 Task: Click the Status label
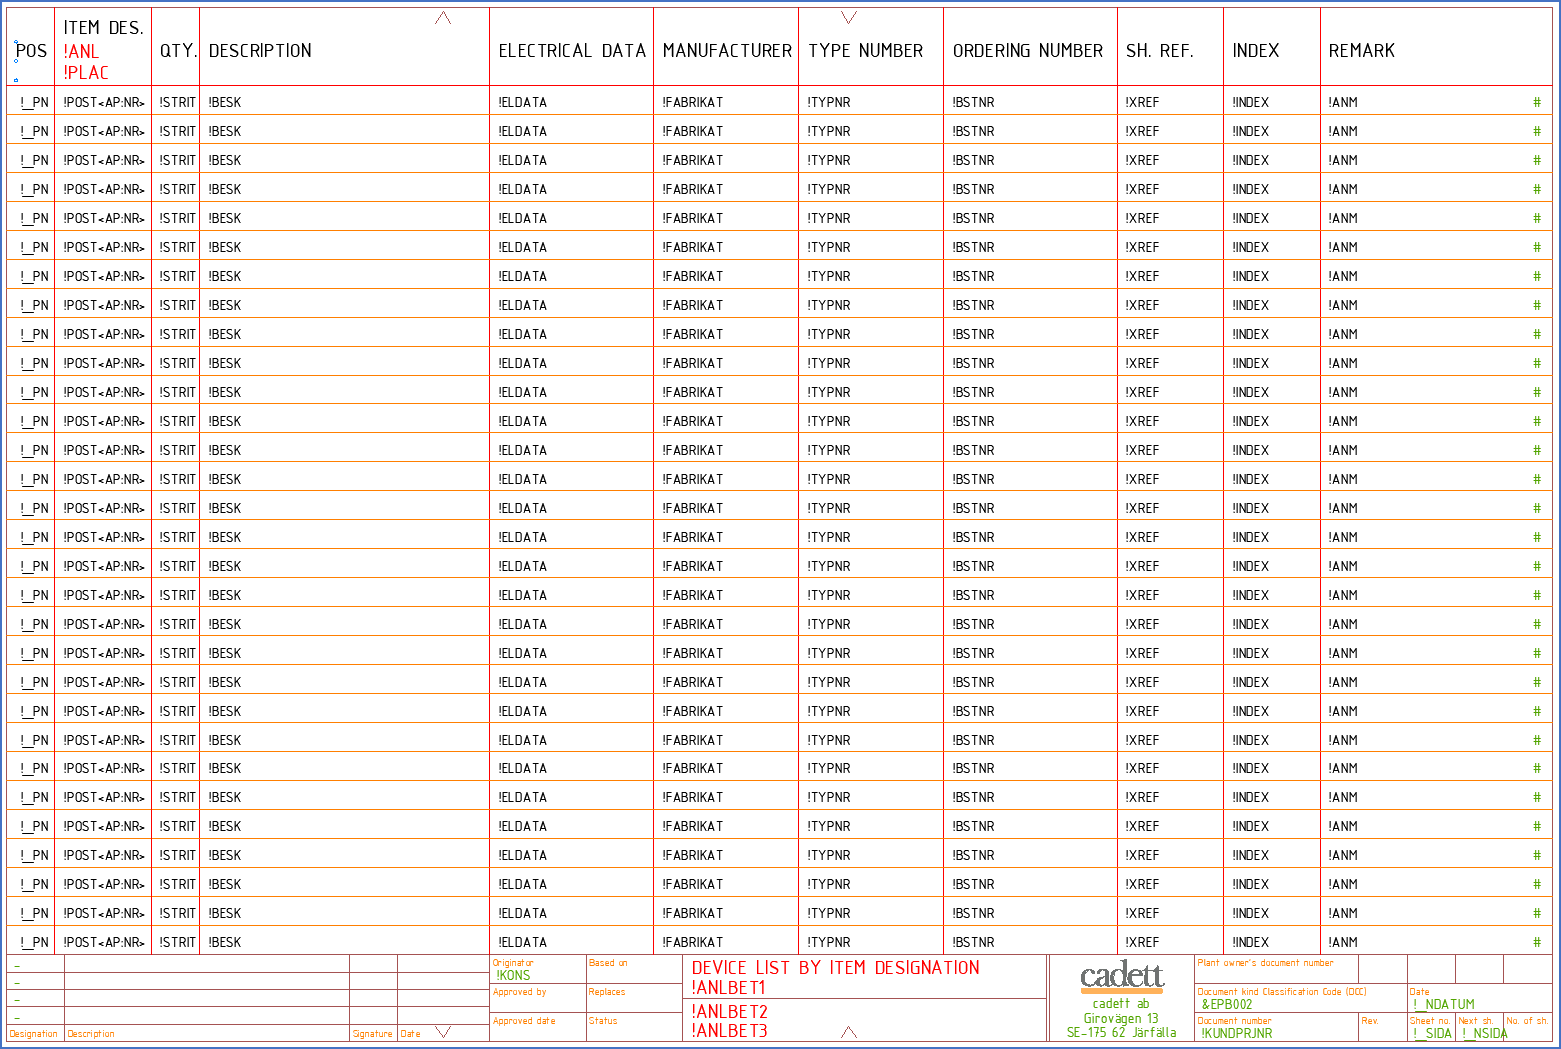coord(603,1021)
